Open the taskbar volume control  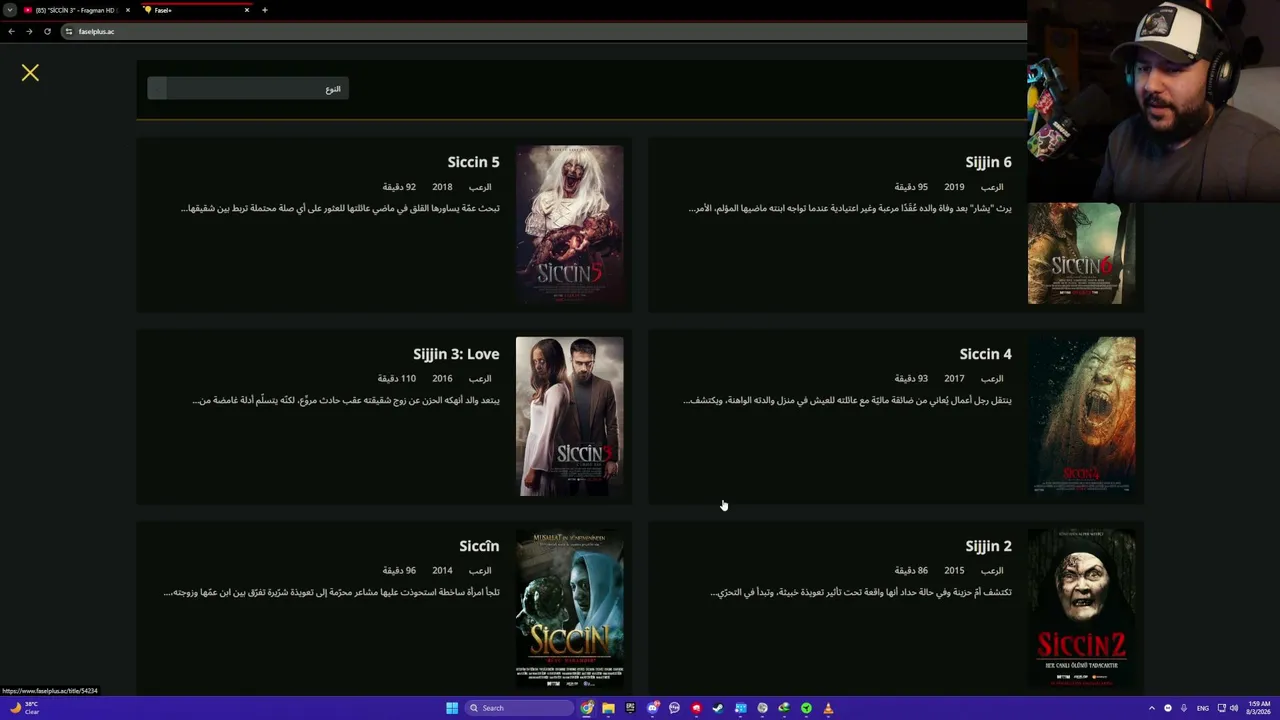[1234, 708]
